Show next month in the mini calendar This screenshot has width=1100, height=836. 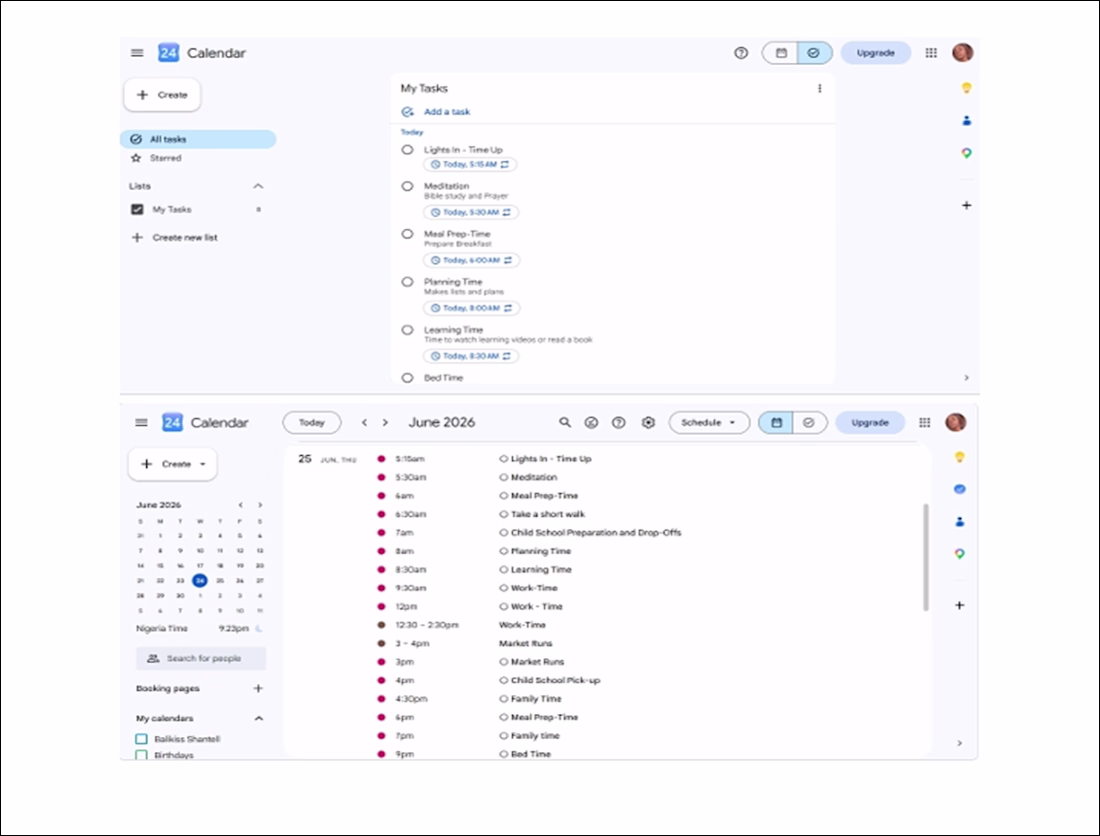(260, 505)
